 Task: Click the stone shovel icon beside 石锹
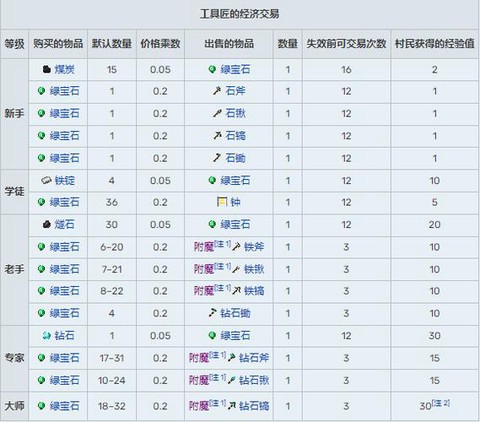click(217, 113)
